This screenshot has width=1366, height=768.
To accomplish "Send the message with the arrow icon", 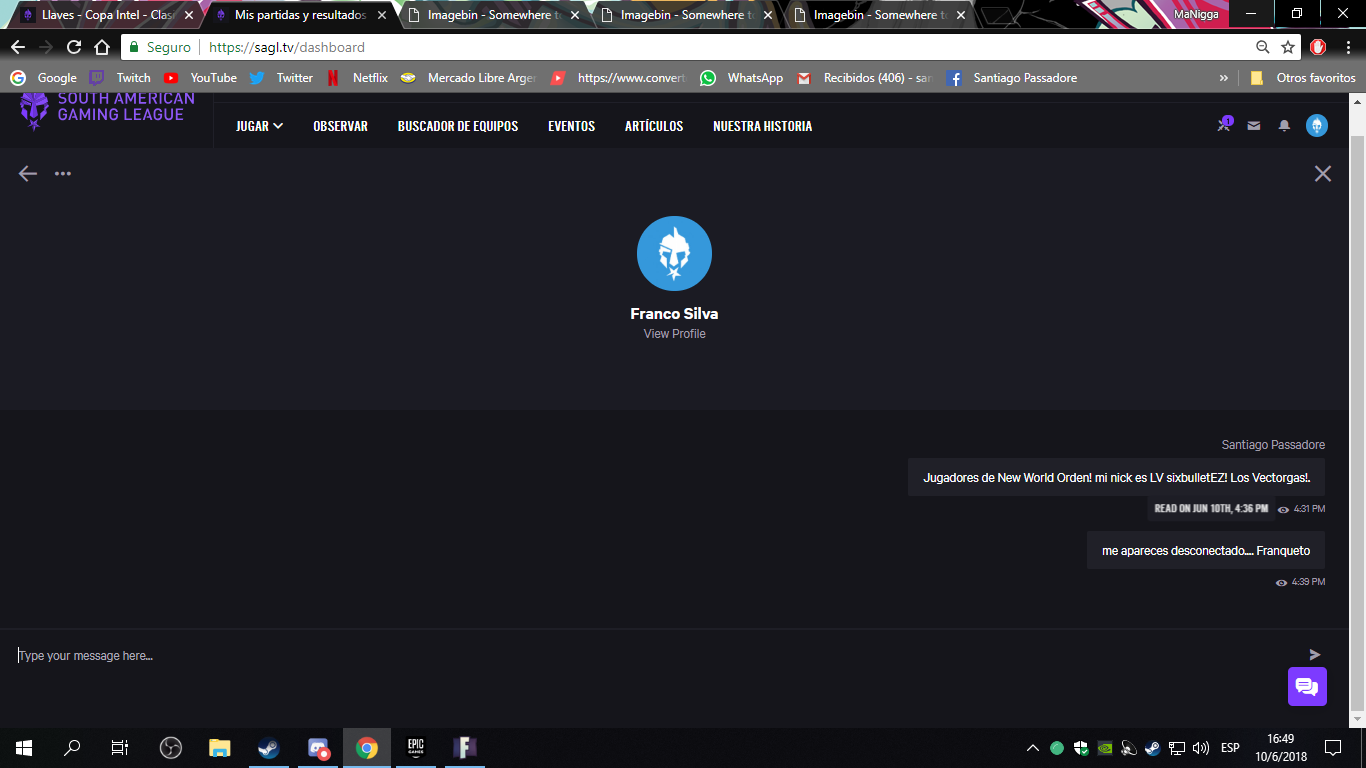I will [x=1315, y=655].
